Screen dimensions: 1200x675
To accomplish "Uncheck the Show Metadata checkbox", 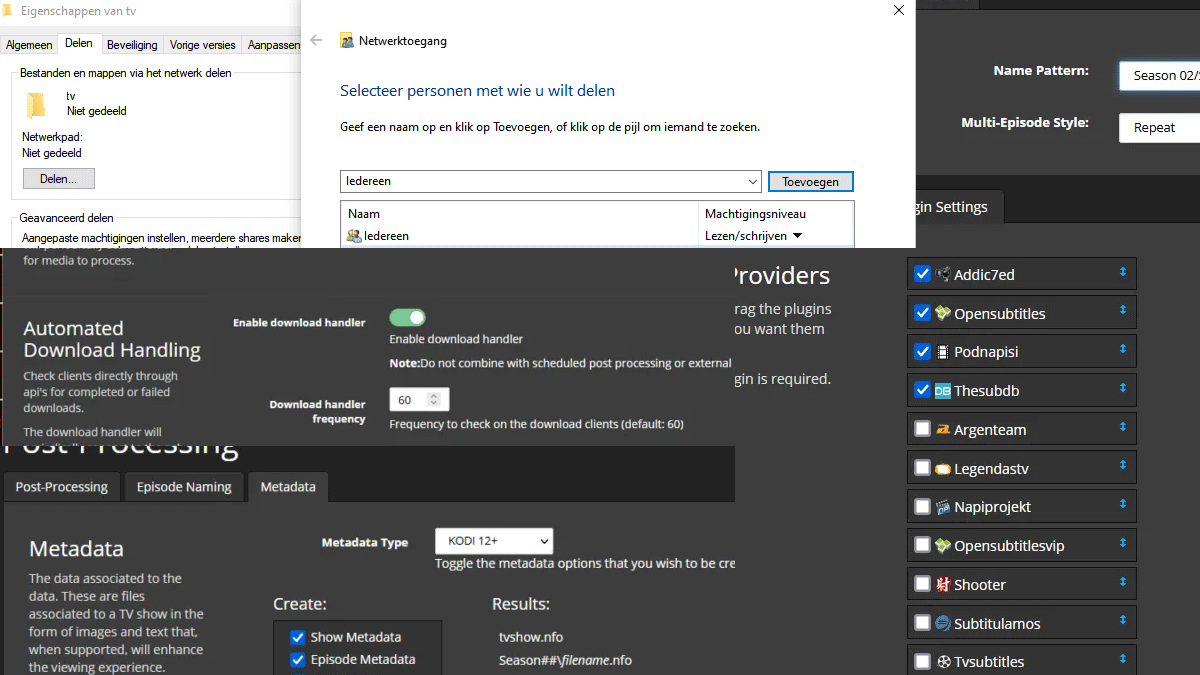I will 297,637.
